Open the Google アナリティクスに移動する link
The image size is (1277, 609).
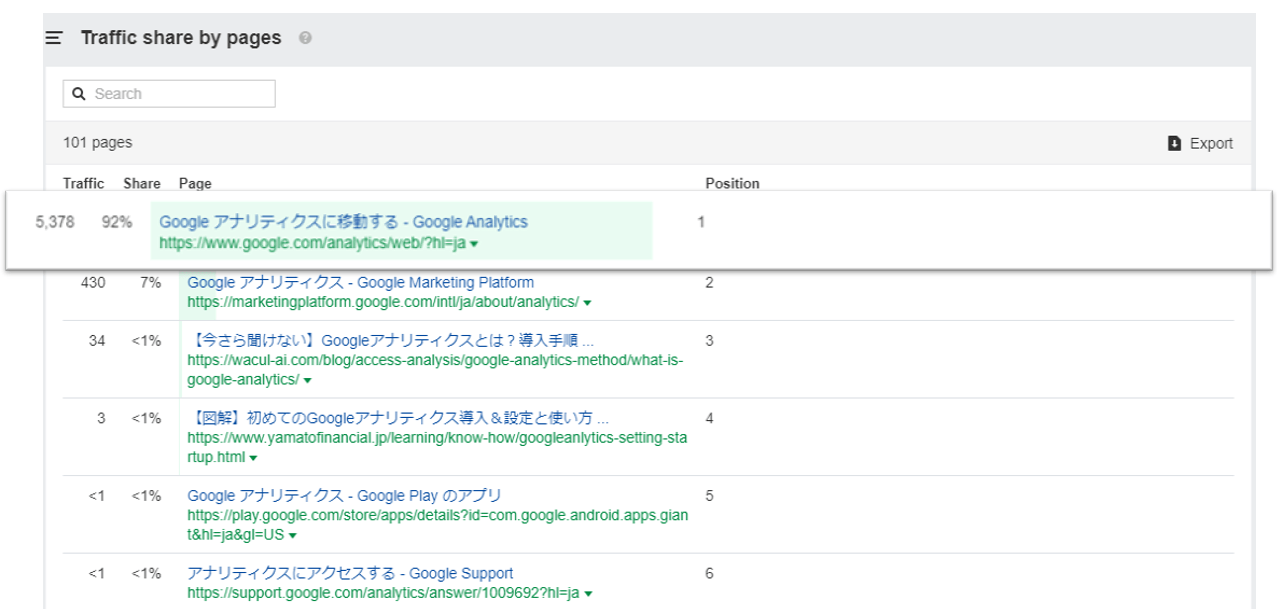(x=345, y=221)
